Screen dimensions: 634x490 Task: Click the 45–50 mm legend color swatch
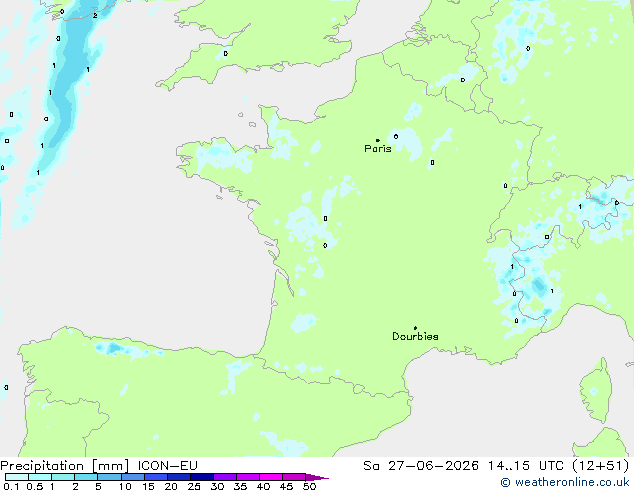click(294, 477)
